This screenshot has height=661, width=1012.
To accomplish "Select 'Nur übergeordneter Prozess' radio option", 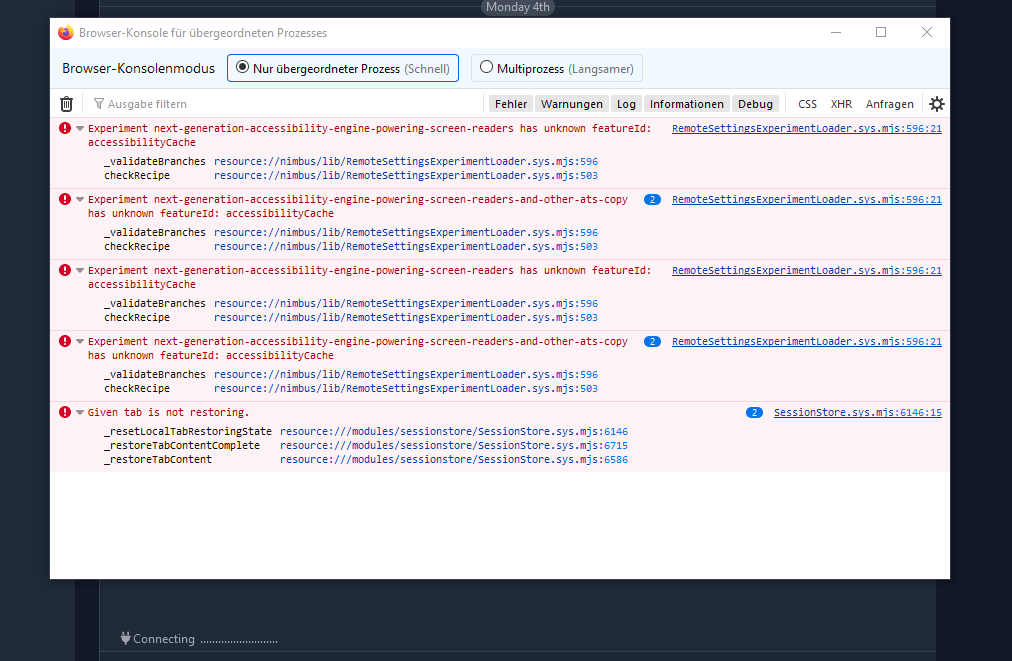I will 242,68.
